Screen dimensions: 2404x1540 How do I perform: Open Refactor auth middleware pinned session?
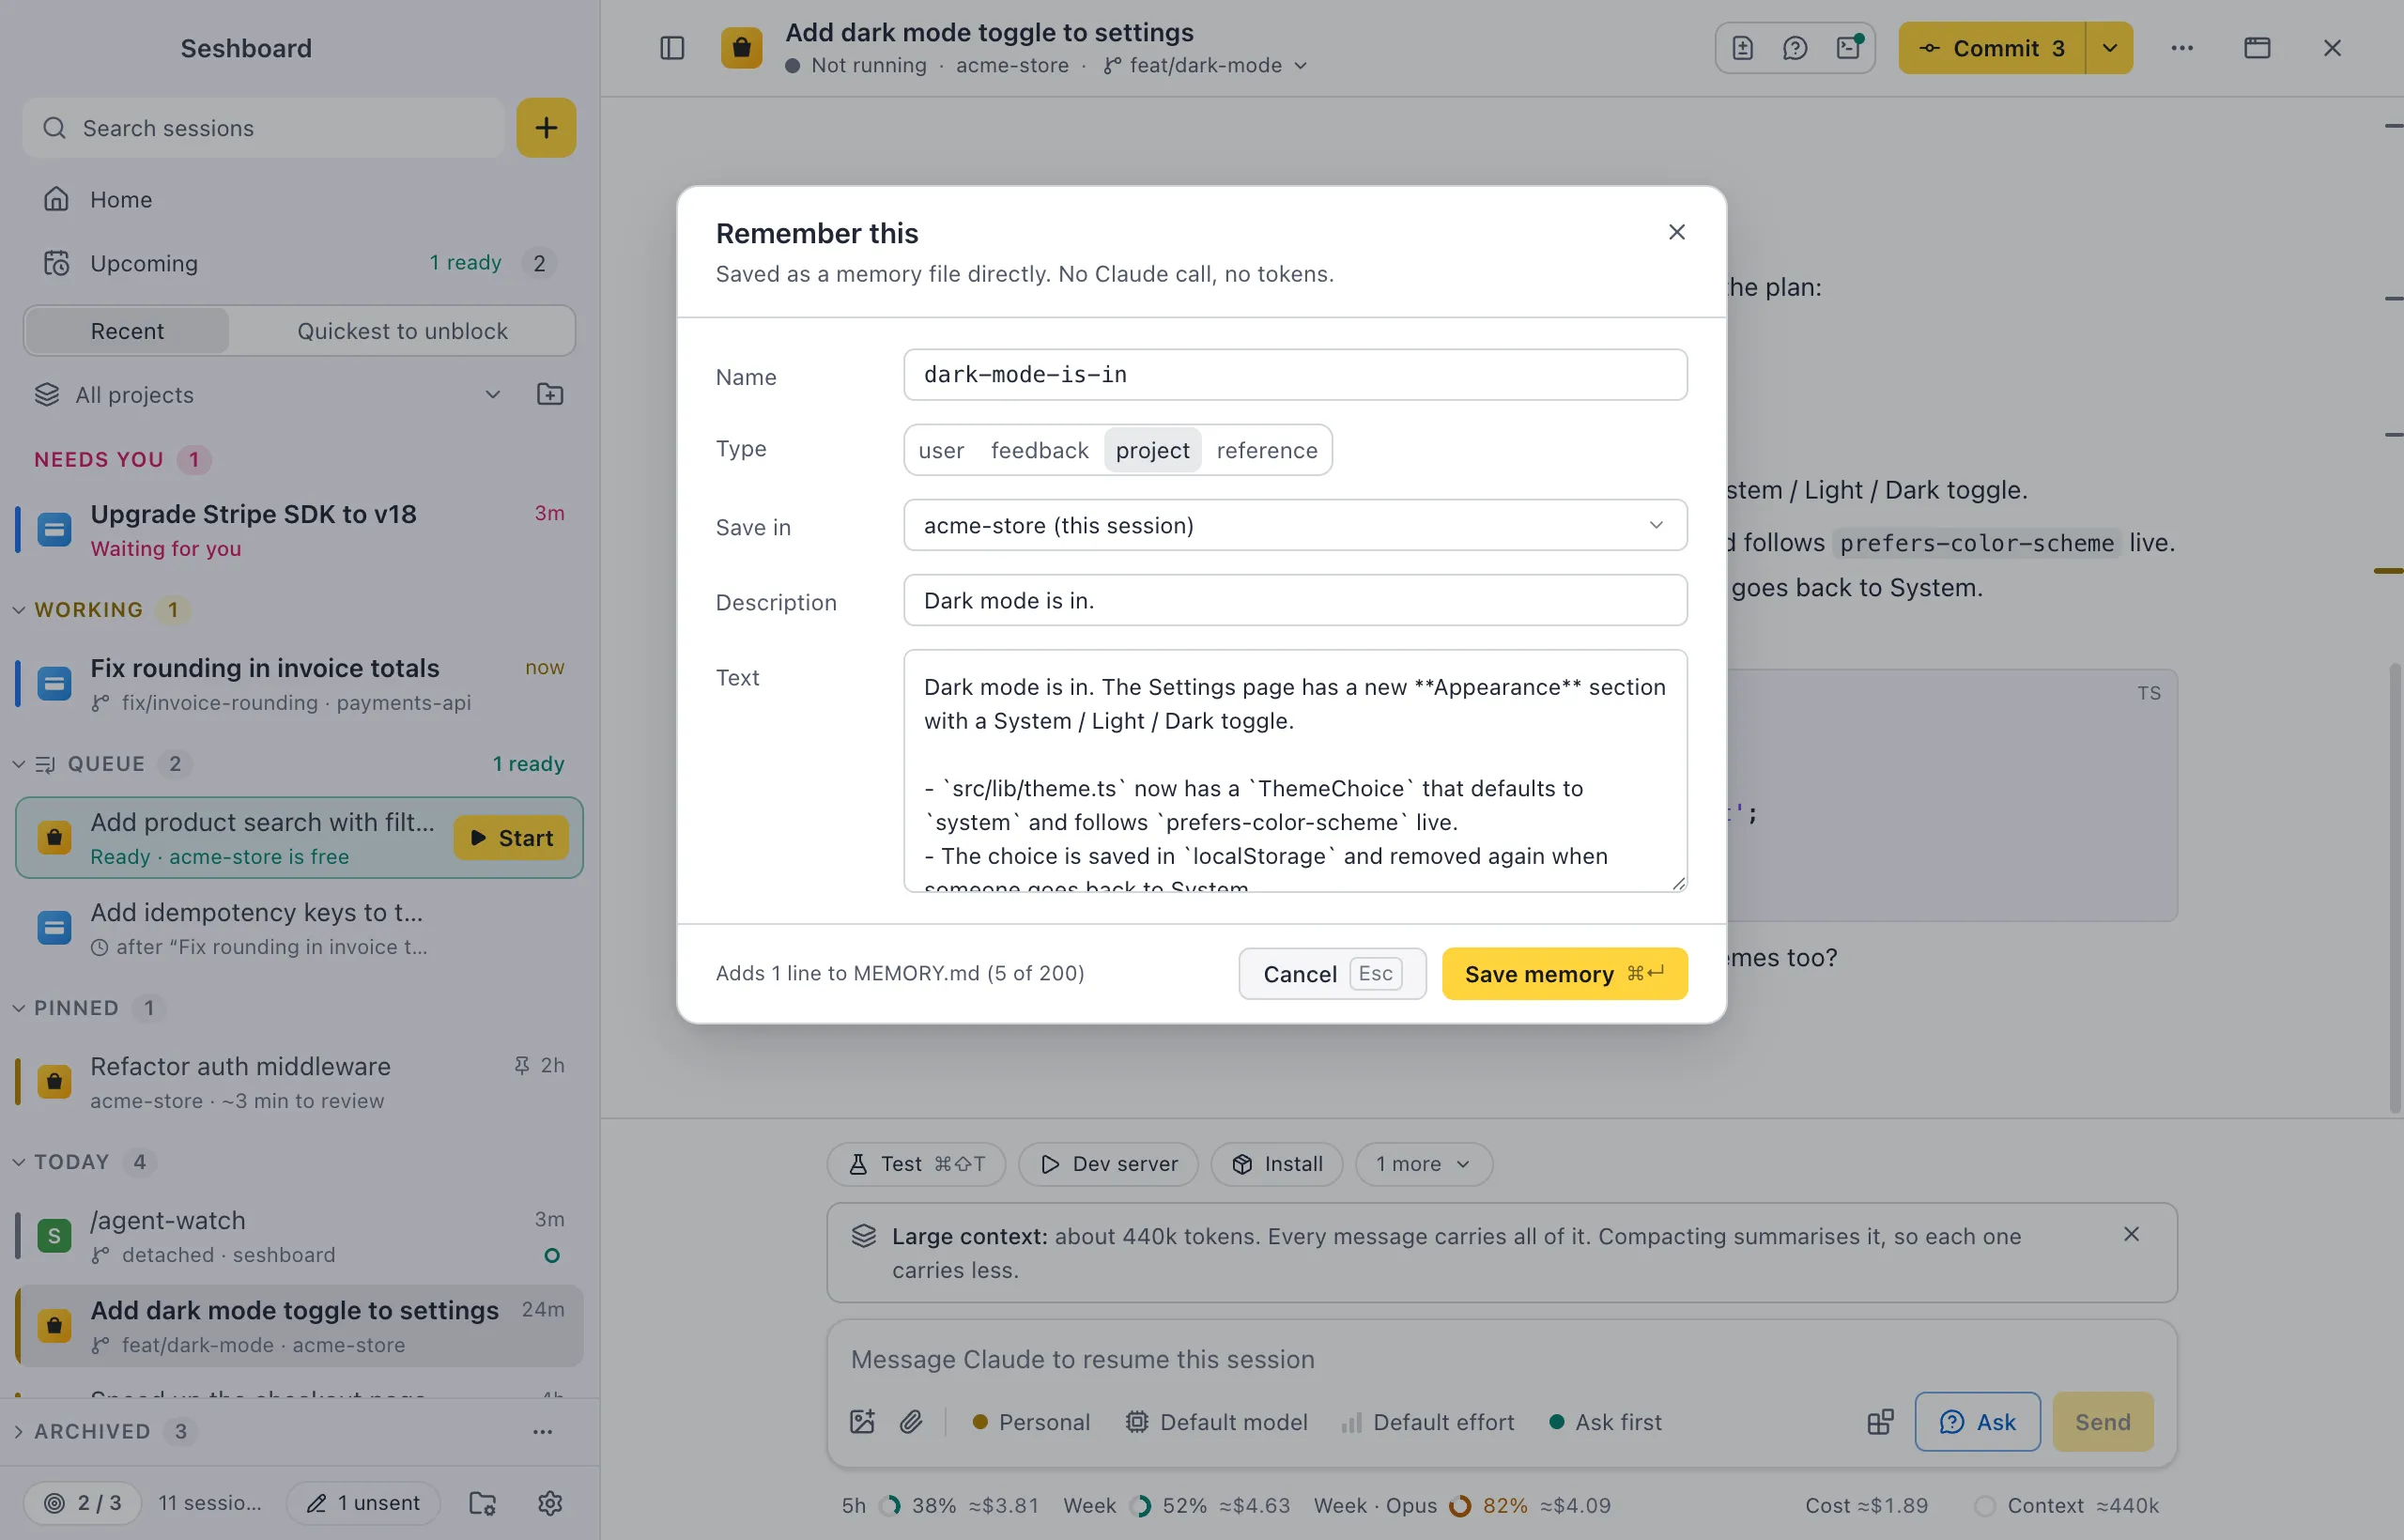click(298, 1082)
